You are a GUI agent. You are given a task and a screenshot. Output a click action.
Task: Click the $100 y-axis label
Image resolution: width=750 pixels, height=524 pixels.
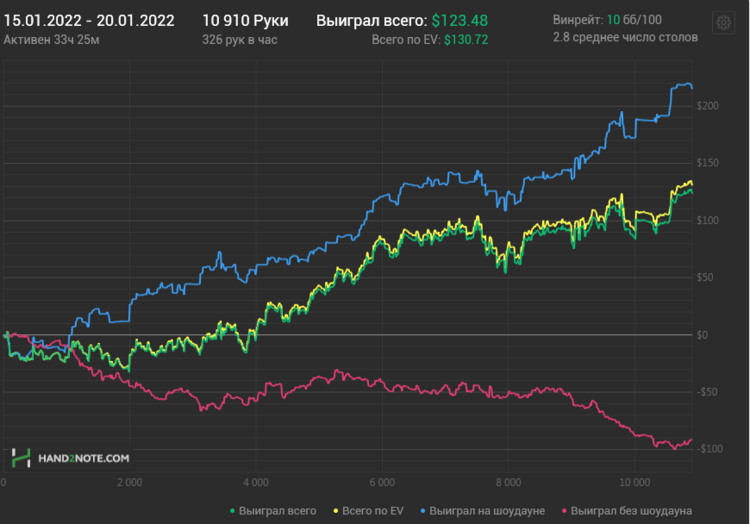[x=707, y=220]
